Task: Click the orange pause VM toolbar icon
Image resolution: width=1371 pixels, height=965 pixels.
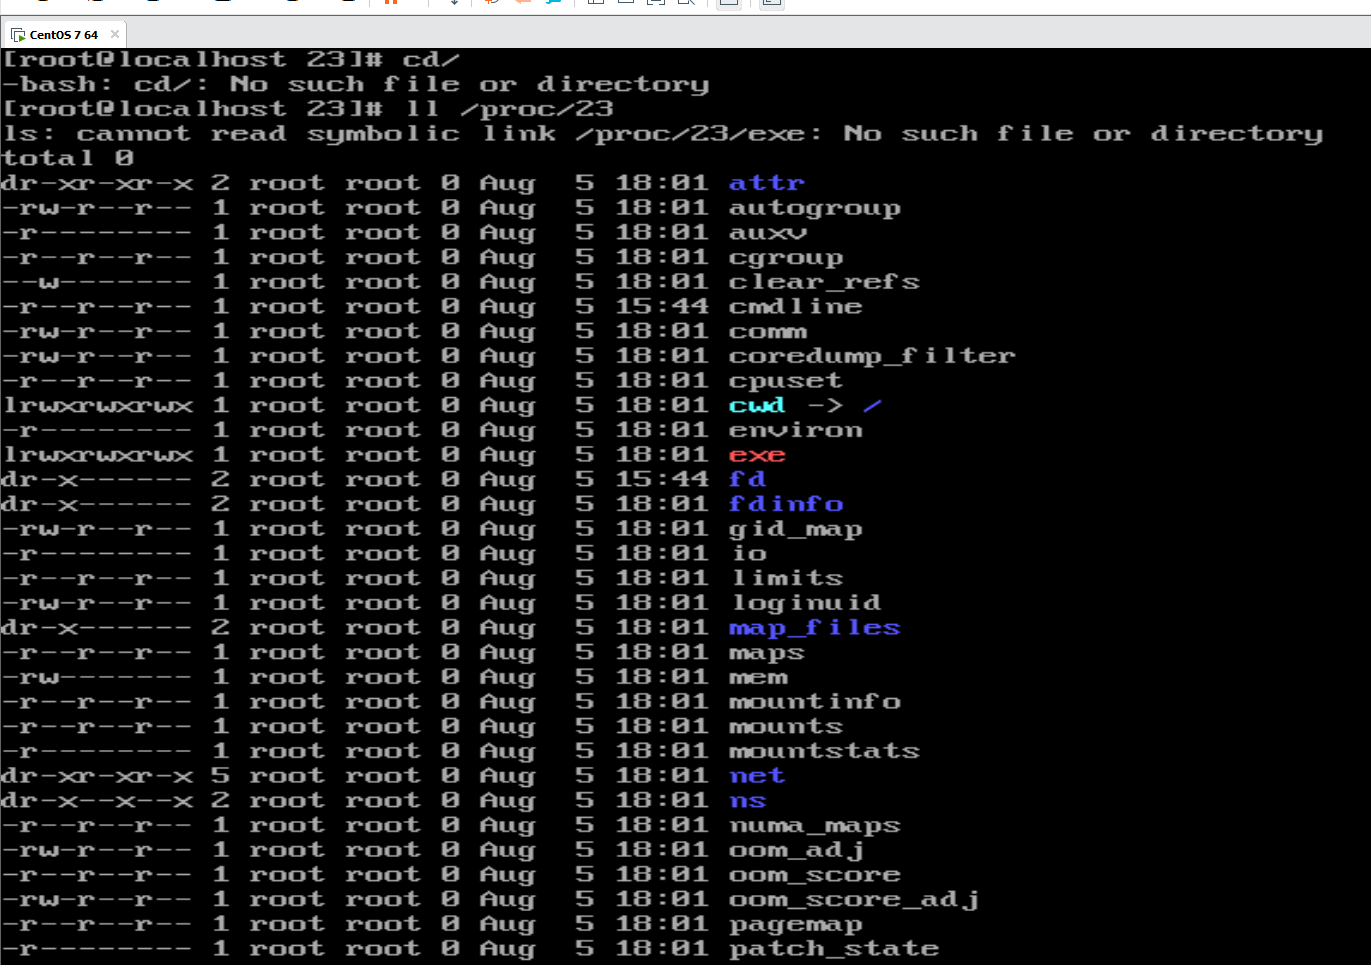Action: click(x=391, y=2)
